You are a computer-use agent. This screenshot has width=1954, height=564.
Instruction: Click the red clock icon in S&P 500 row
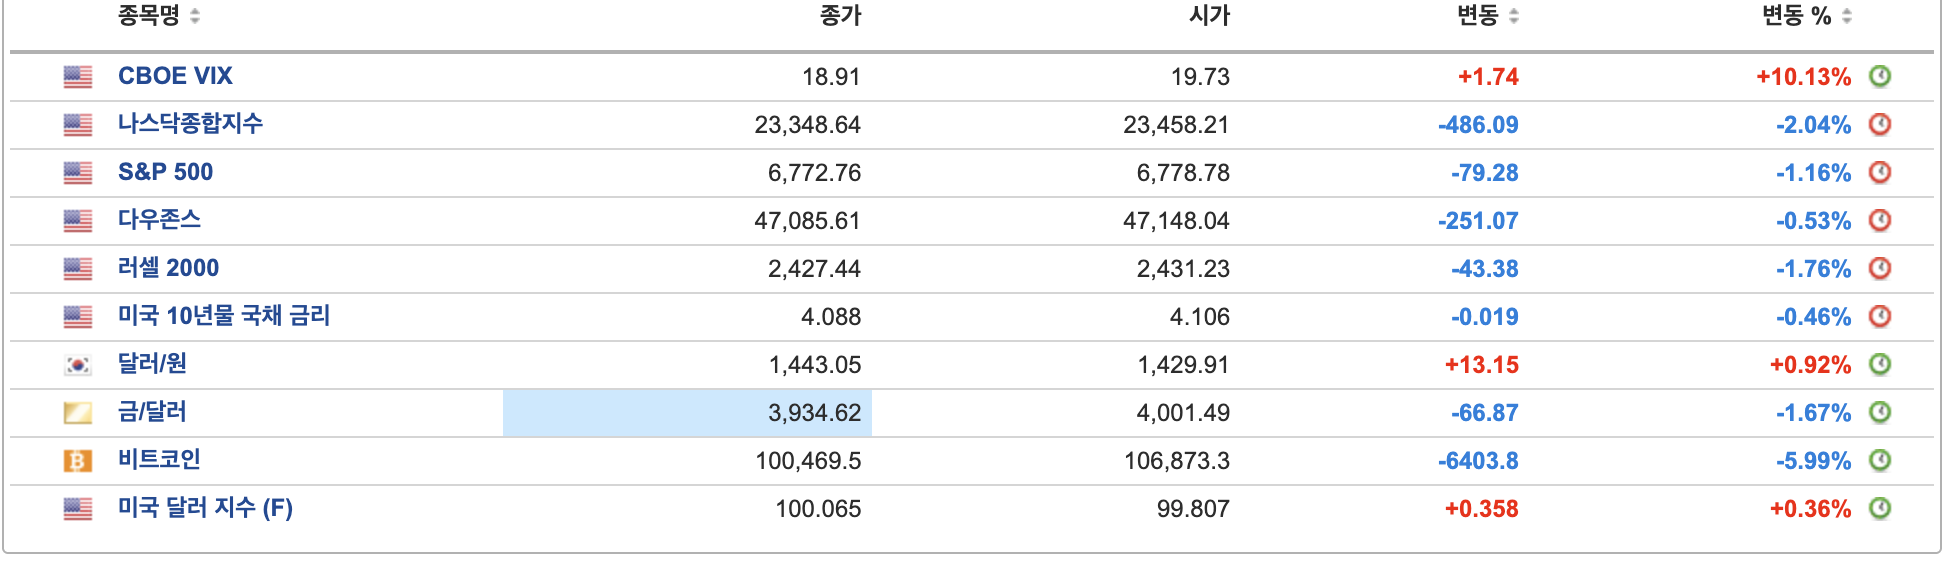(x=1880, y=173)
